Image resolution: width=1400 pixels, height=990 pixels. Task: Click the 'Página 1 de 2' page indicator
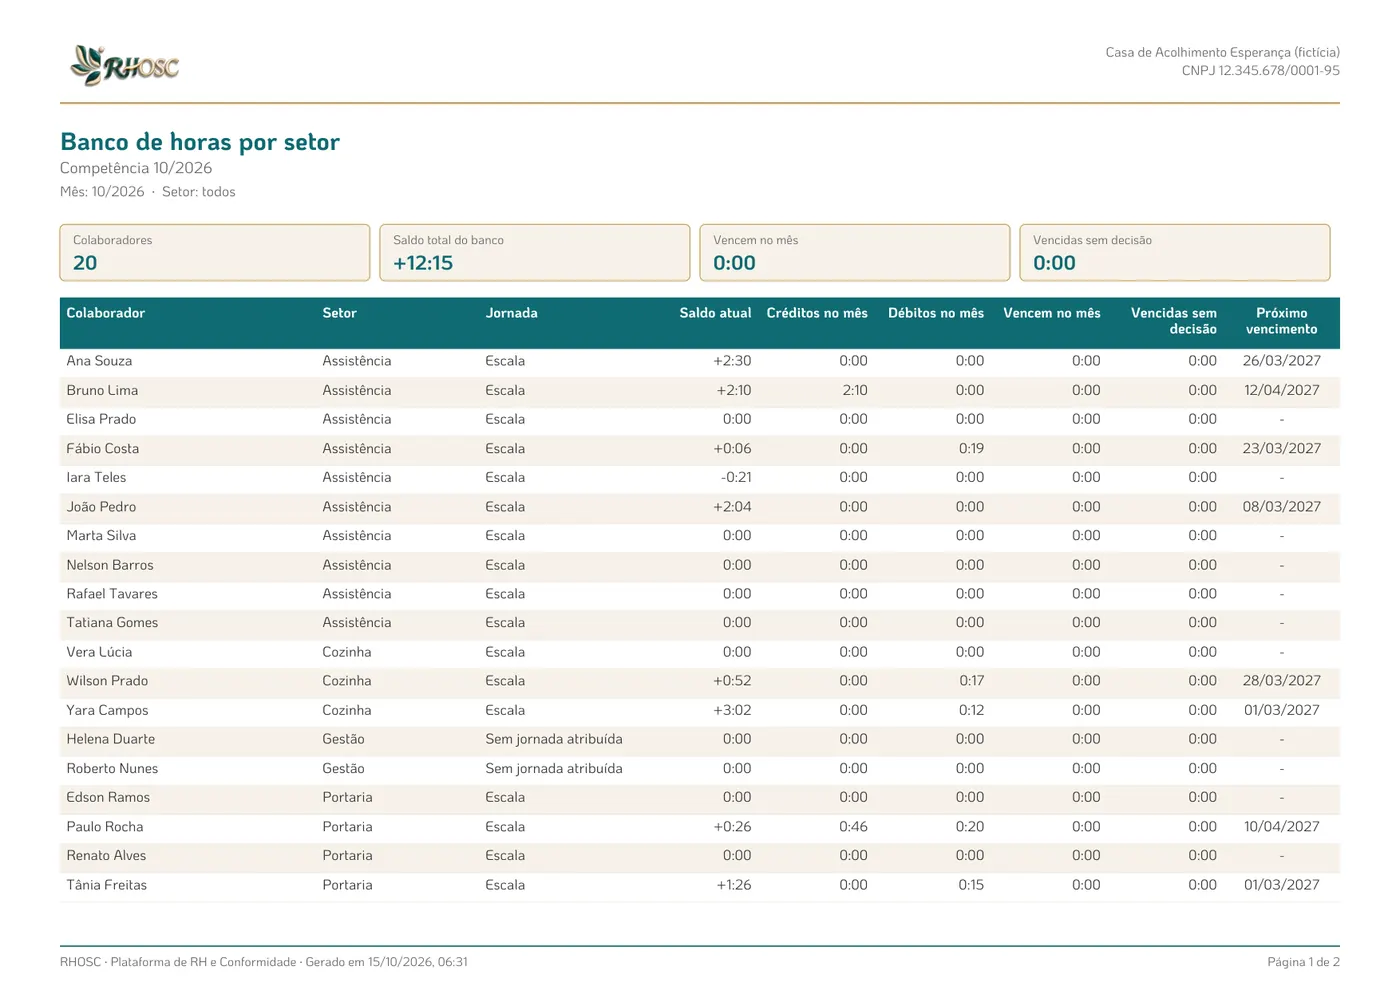[x=1303, y=962]
